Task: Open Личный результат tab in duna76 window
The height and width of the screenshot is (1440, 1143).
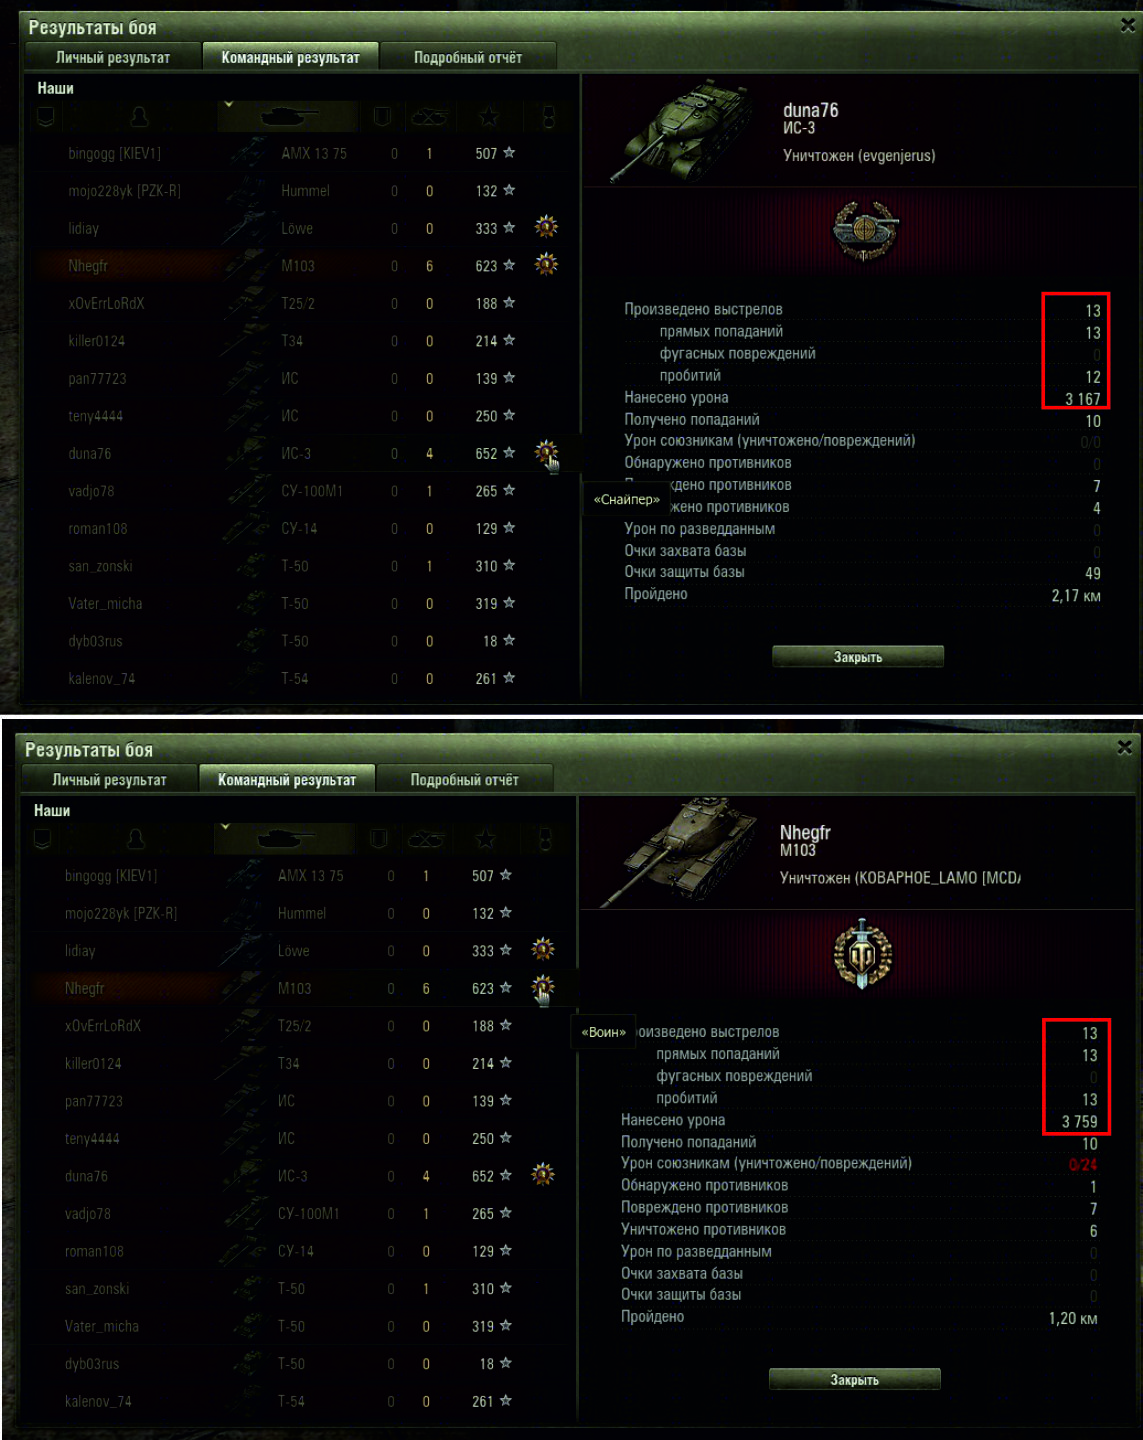Action: click(x=112, y=57)
